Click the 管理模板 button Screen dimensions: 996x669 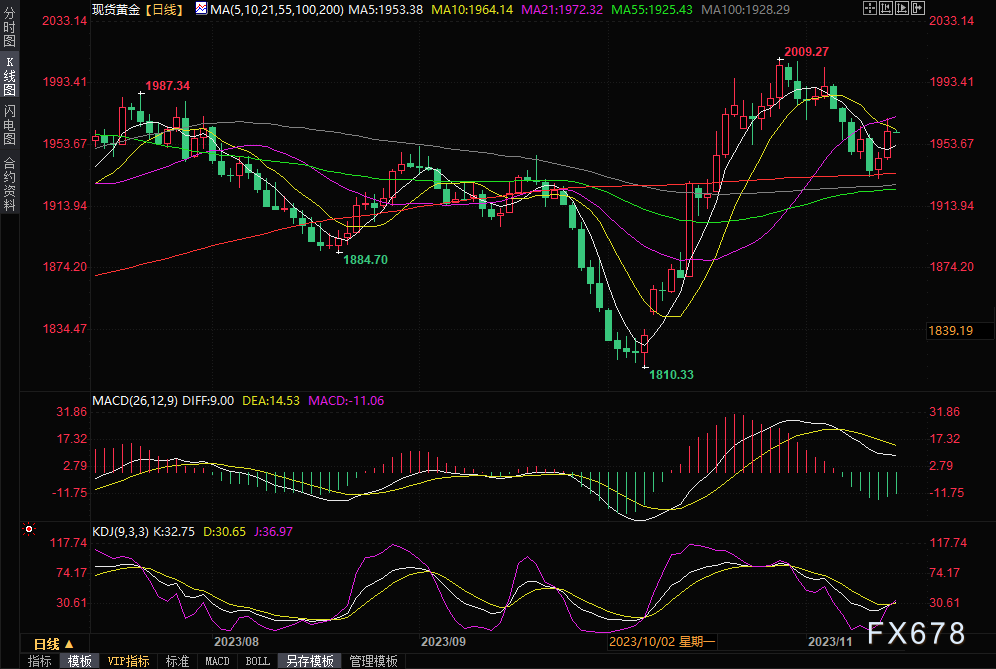click(x=374, y=661)
